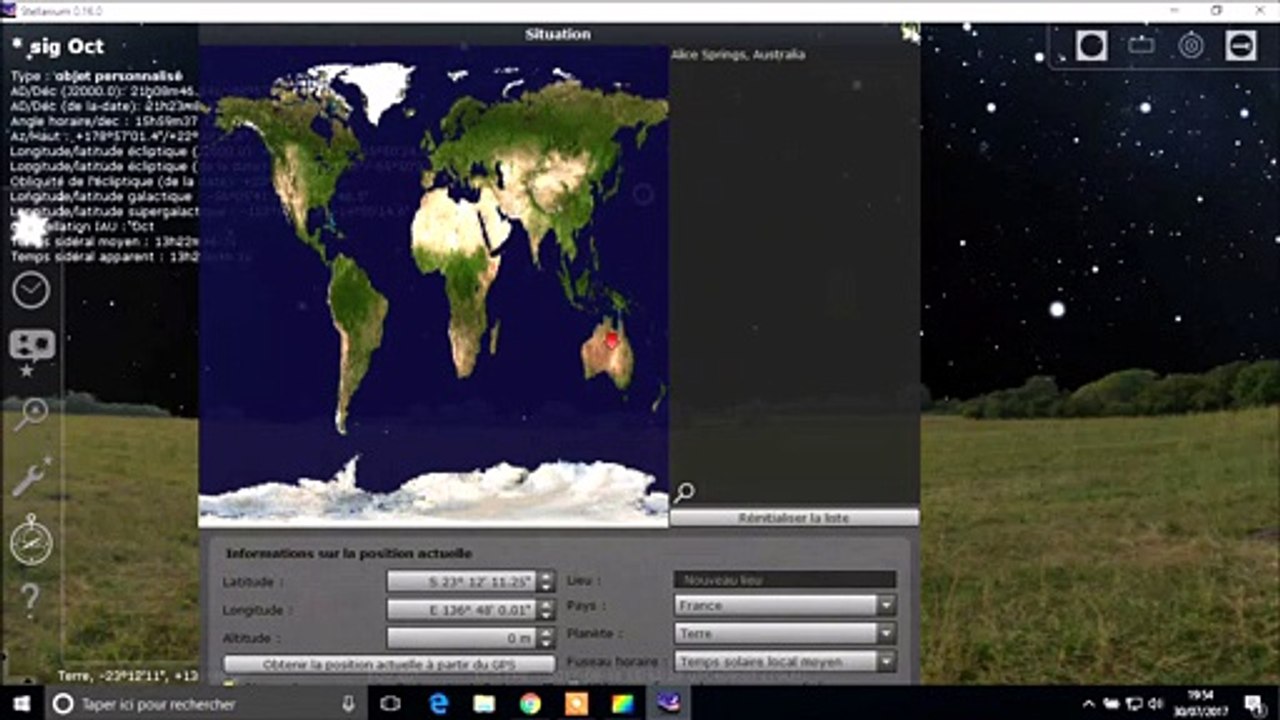Toggle the Telrad sight circles button

point(1190,45)
